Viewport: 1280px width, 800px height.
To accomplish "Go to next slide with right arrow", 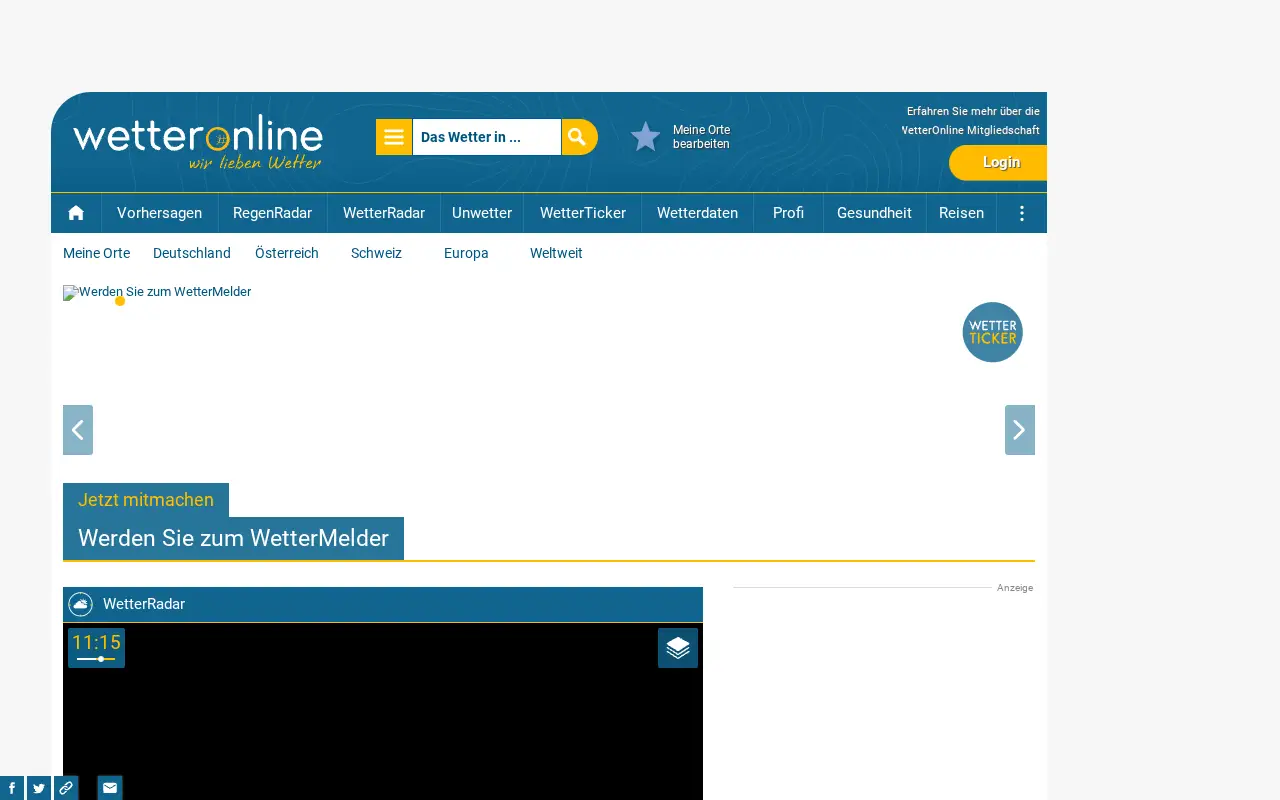I will [1020, 430].
